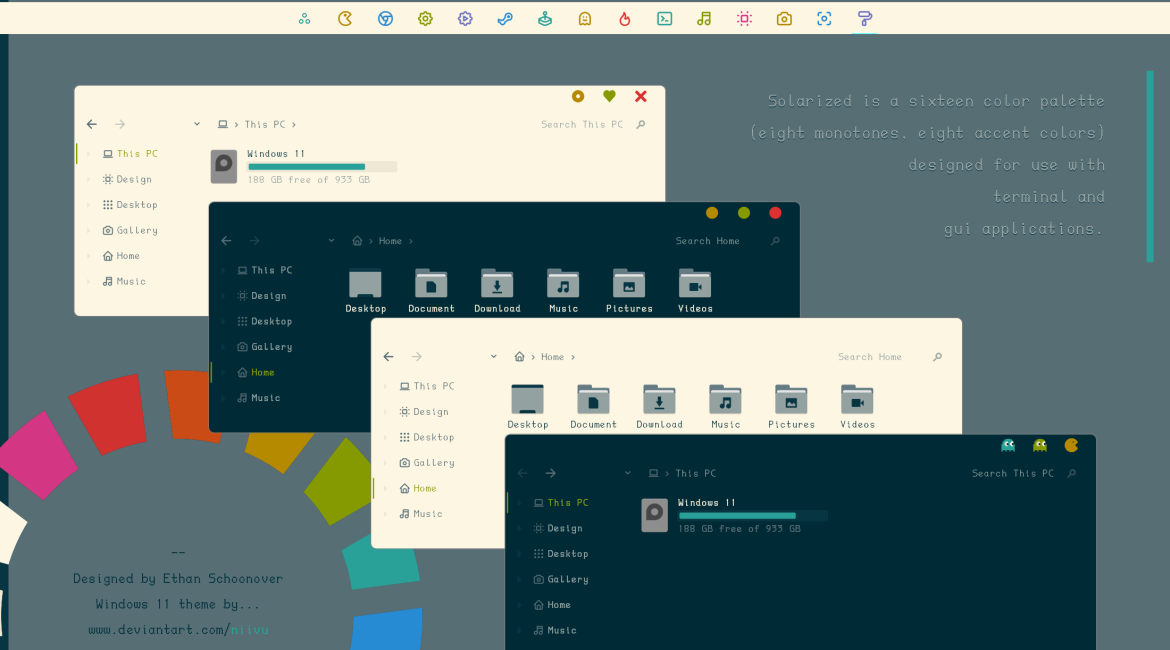Click the Chrome icon in the top bar

(x=385, y=18)
